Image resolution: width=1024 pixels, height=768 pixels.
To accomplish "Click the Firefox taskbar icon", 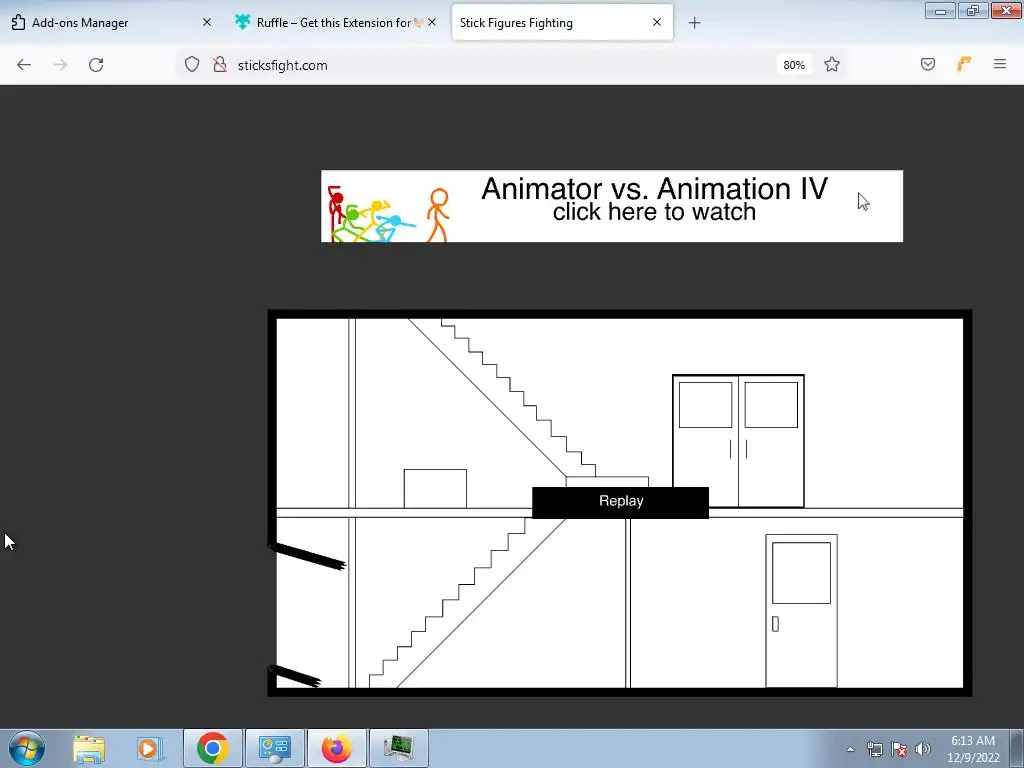I will click(x=336, y=748).
